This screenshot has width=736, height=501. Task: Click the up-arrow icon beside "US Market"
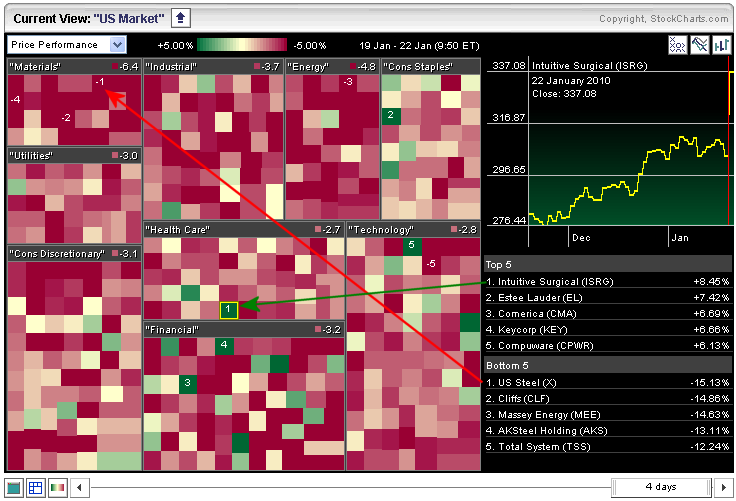180,19
